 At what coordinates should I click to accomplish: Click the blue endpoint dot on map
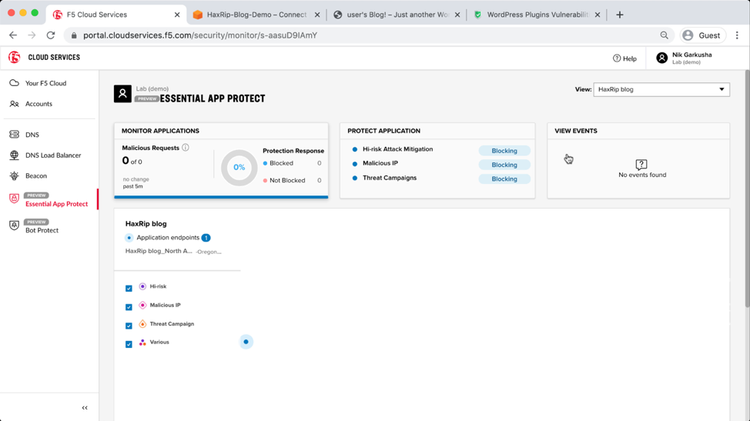click(246, 342)
